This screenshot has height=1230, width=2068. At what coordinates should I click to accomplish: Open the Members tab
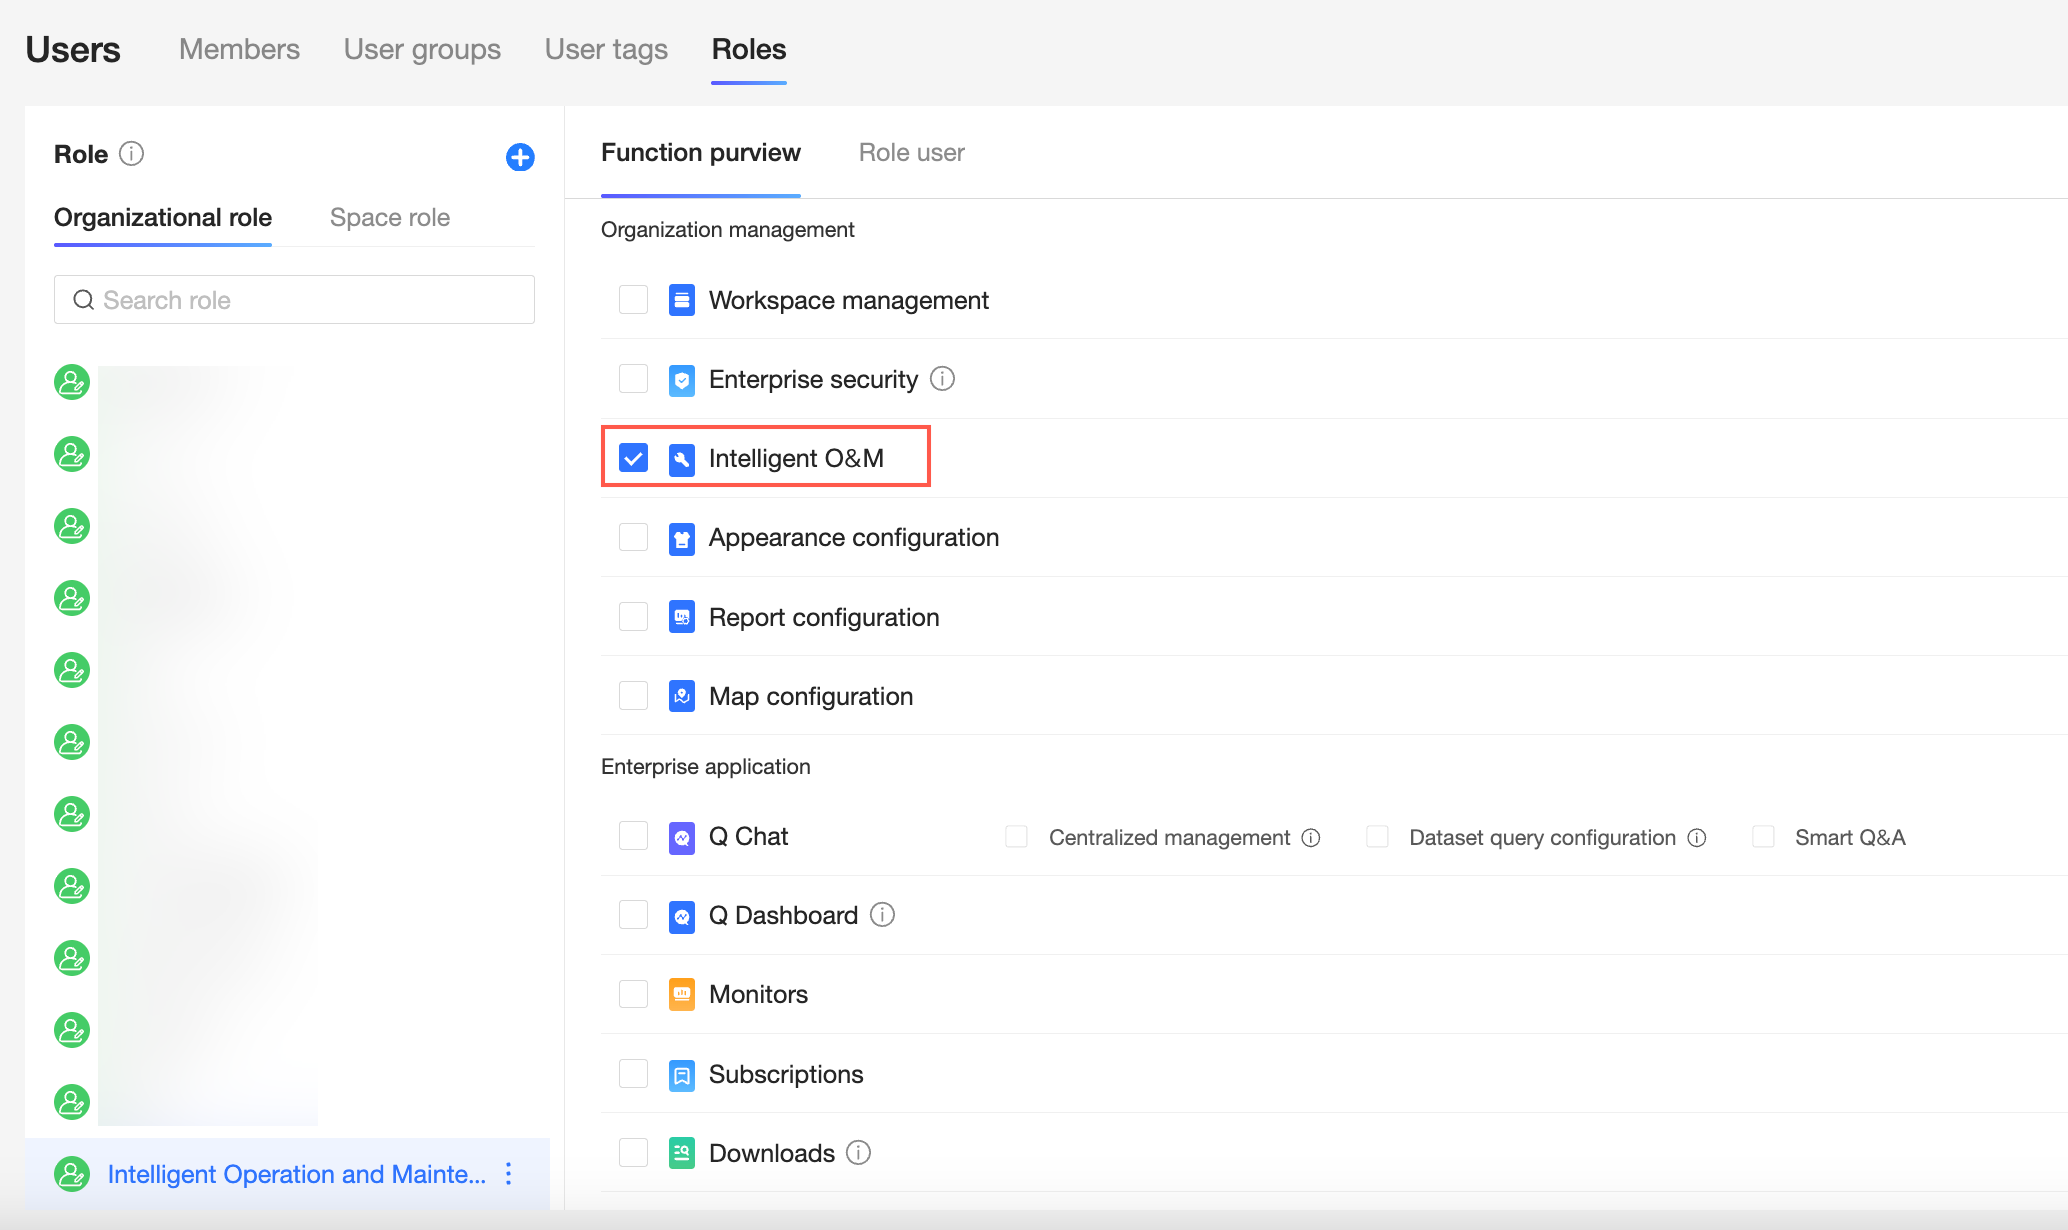pos(239,49)
